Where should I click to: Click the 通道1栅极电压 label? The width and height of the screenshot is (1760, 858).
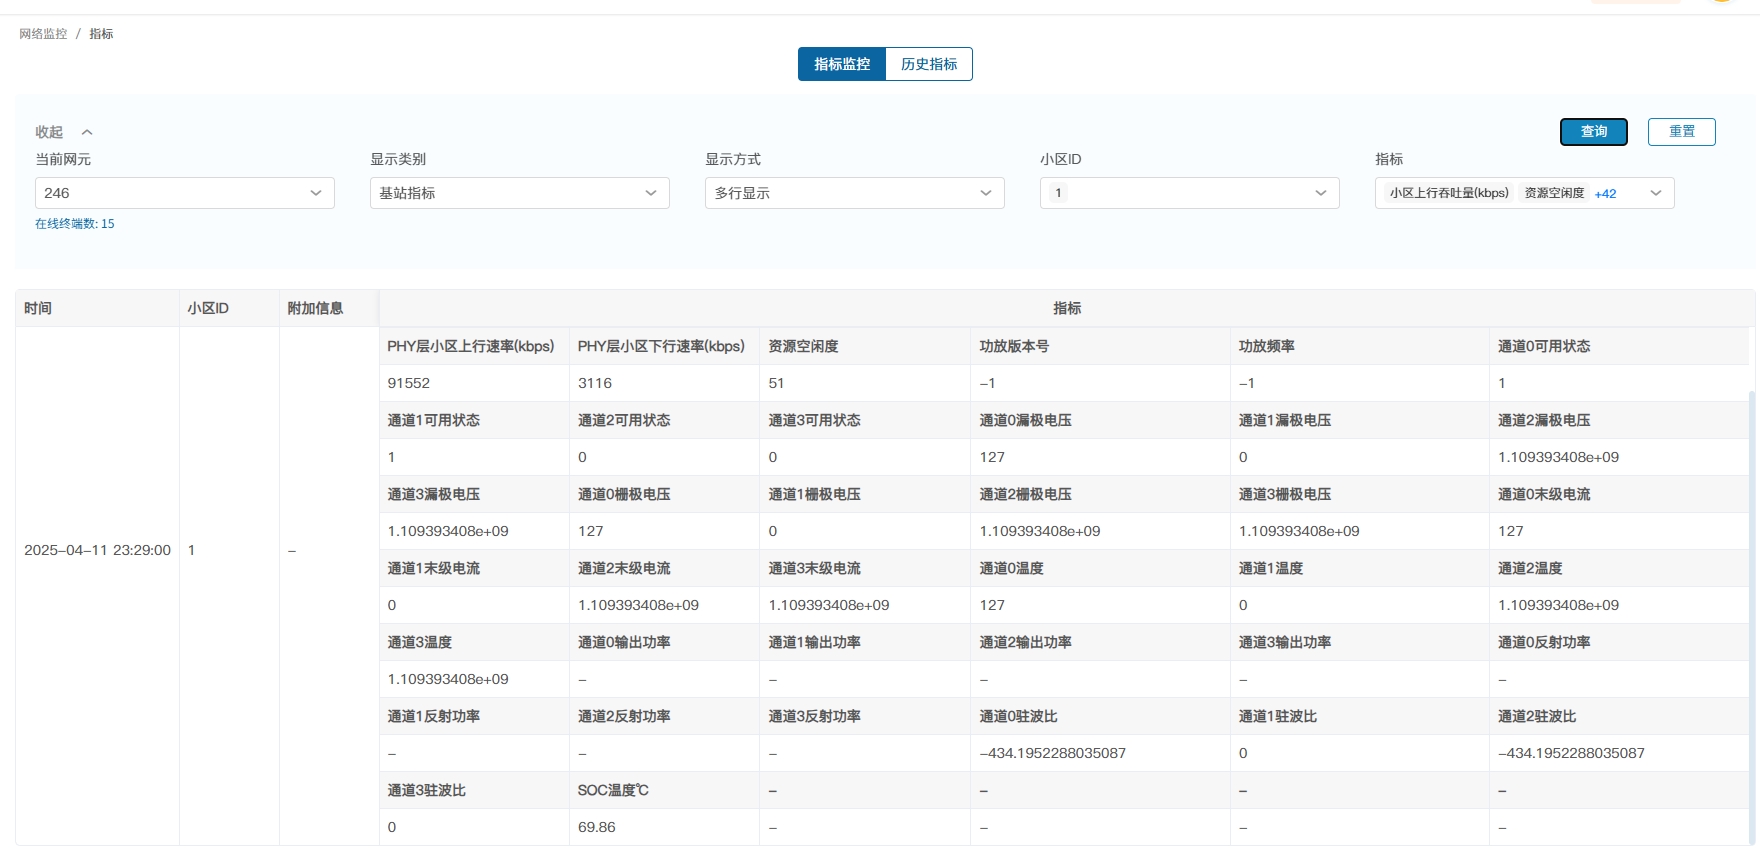point(814,494)
